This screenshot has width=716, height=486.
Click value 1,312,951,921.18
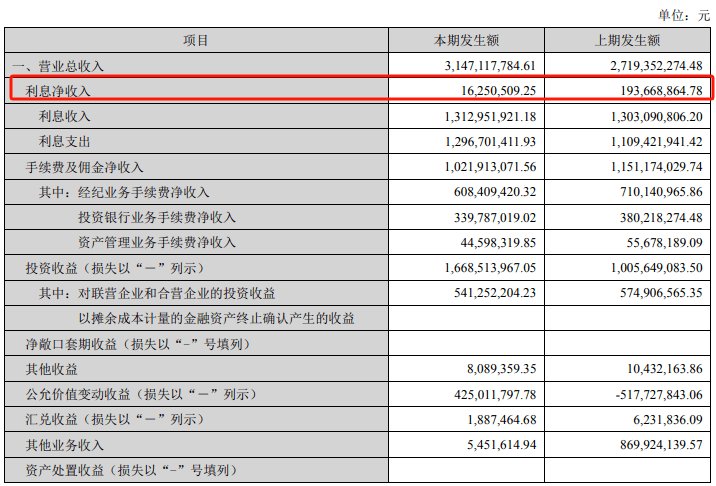490,116
